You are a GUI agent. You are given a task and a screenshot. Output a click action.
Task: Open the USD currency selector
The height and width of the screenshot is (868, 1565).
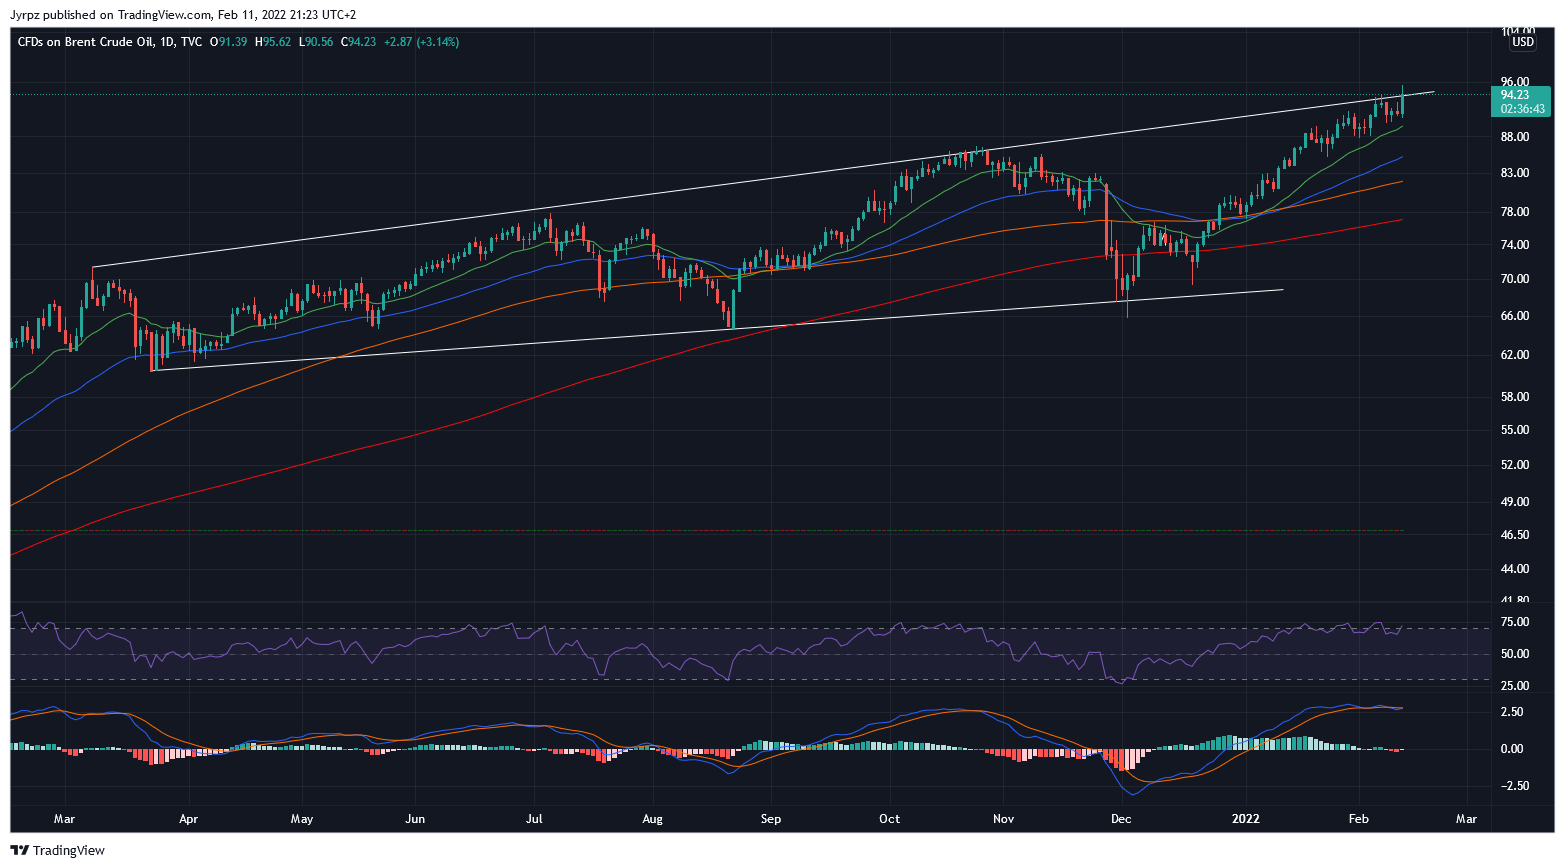coord(1522,42)
